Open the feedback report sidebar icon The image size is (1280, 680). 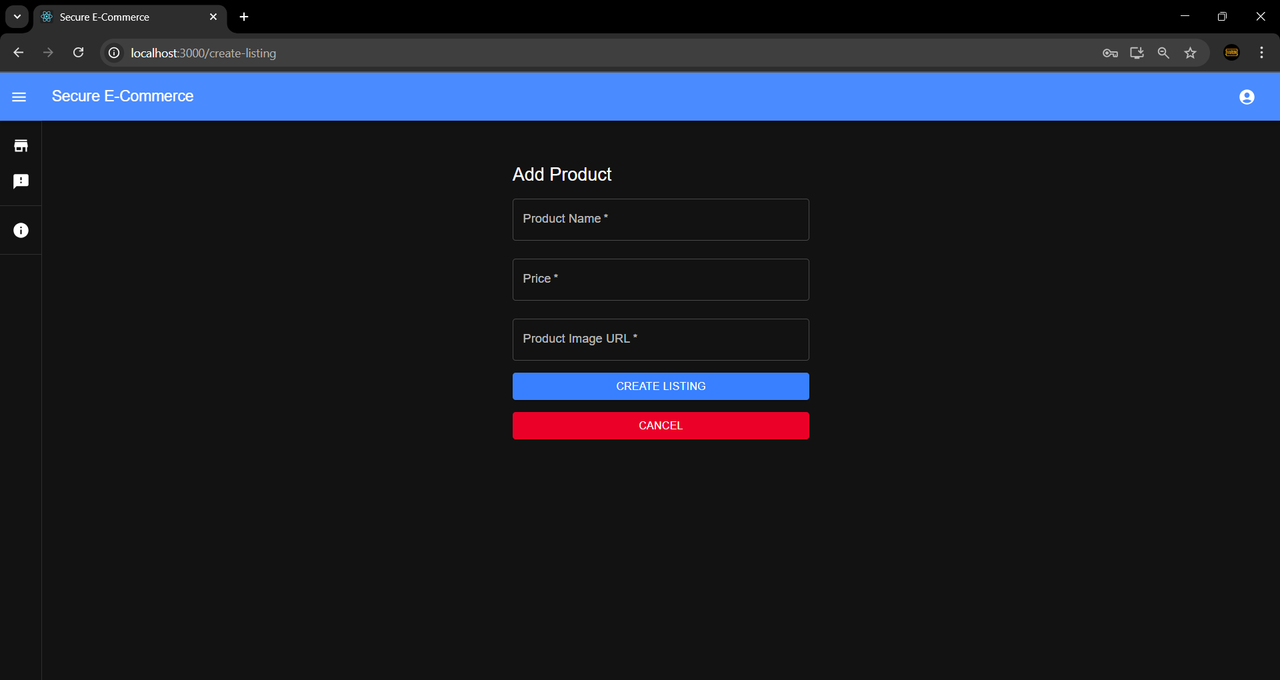coord(20,181)
